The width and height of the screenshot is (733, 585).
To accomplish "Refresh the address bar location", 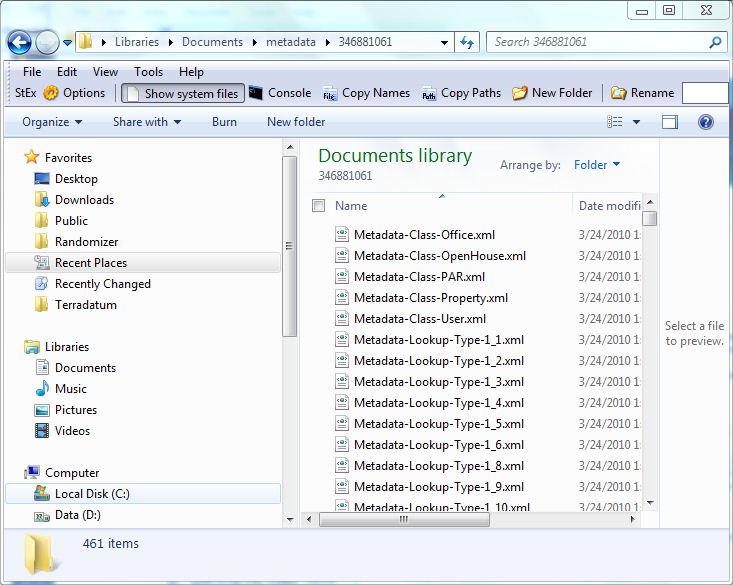I will tap(467, 43).
